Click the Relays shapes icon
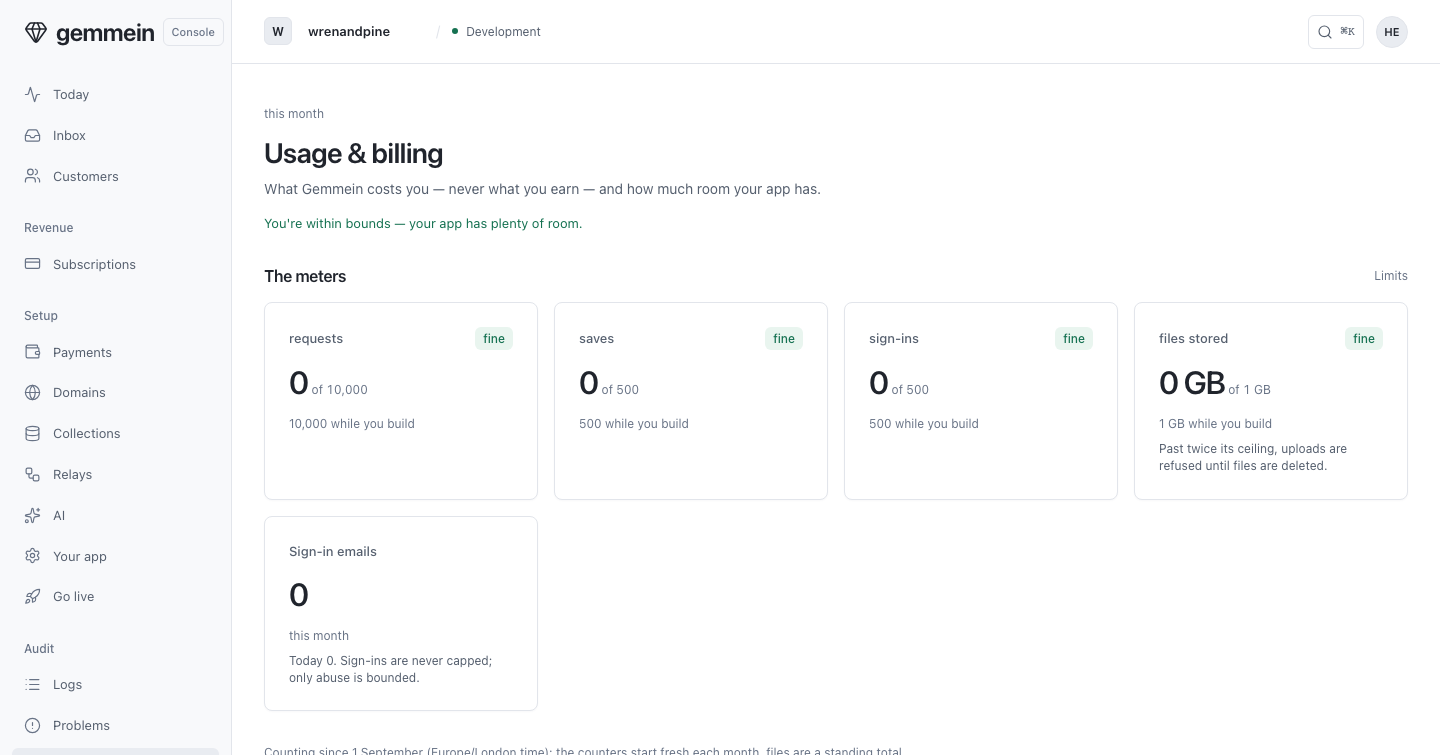The height and width of the screenshot is (755, 1440). [33, 474]
